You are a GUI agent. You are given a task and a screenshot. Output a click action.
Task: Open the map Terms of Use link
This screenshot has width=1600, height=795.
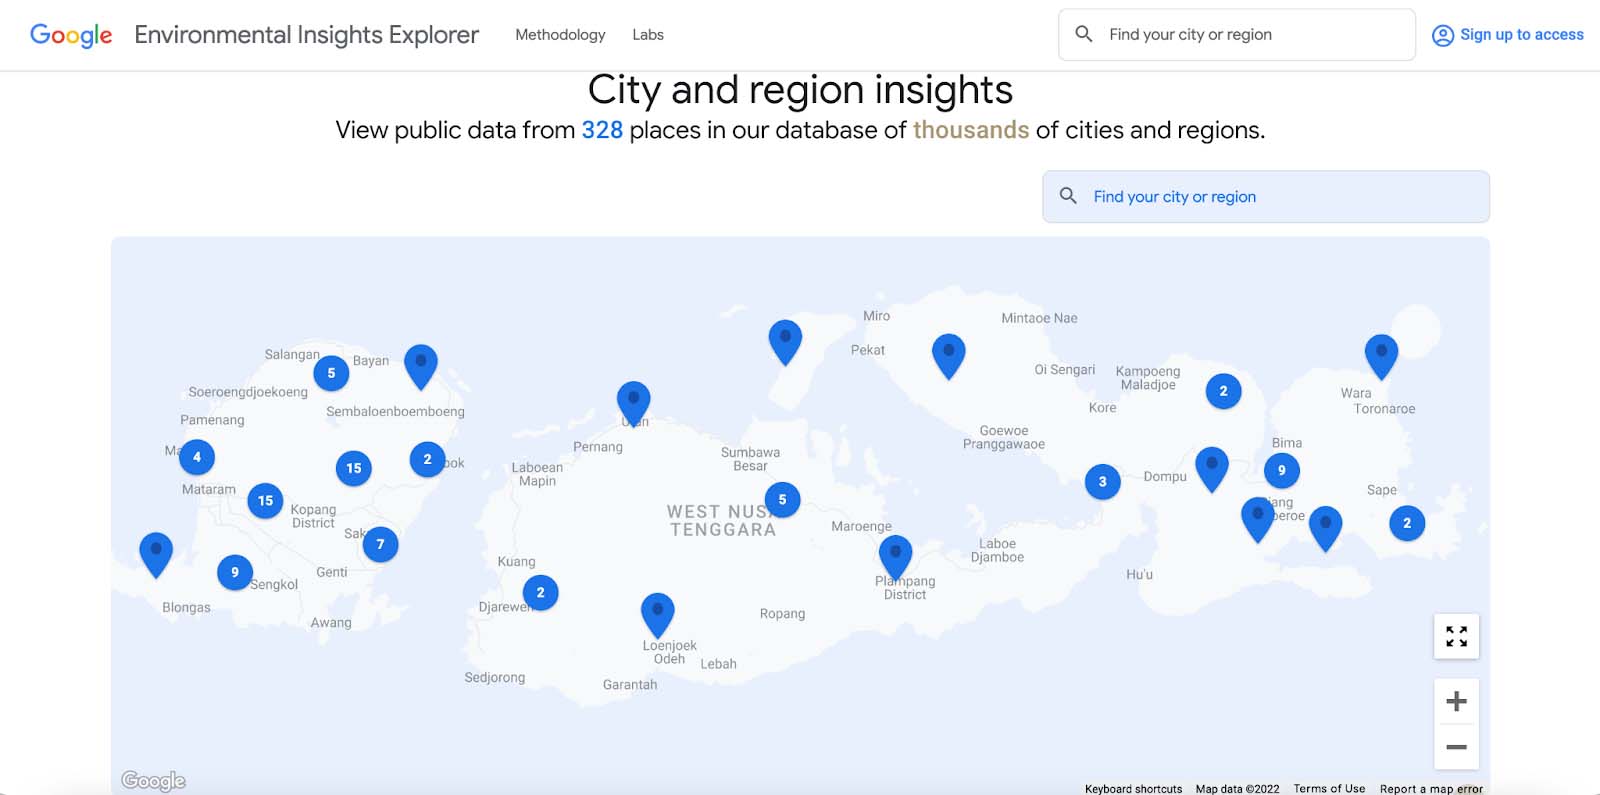pos(1328,789)
